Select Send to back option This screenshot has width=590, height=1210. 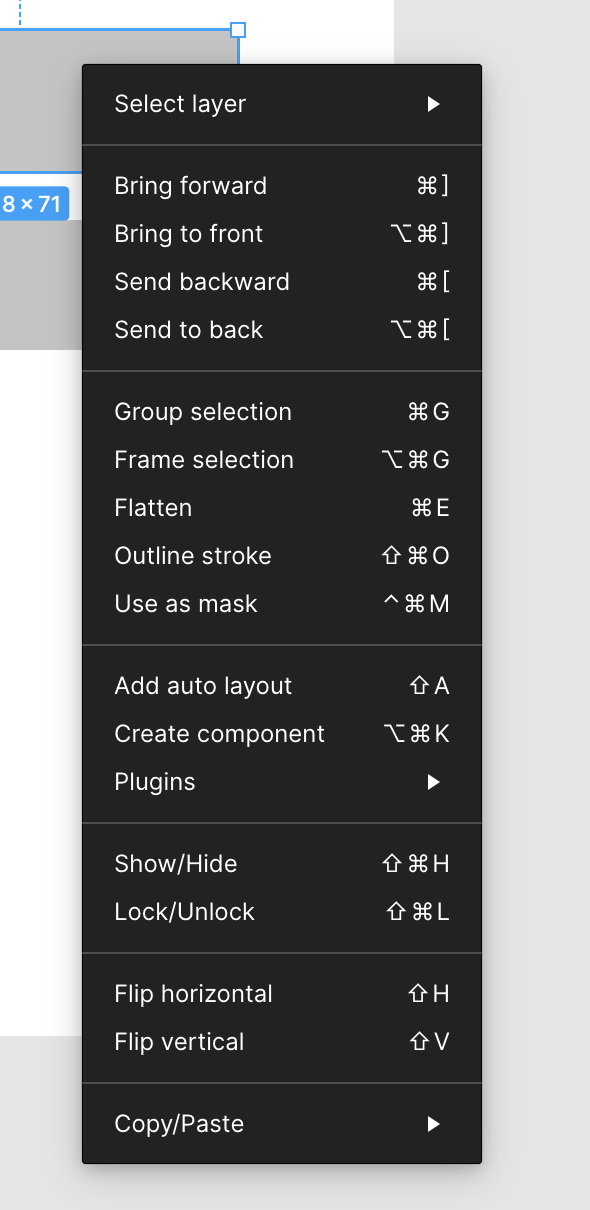point(282,330)
